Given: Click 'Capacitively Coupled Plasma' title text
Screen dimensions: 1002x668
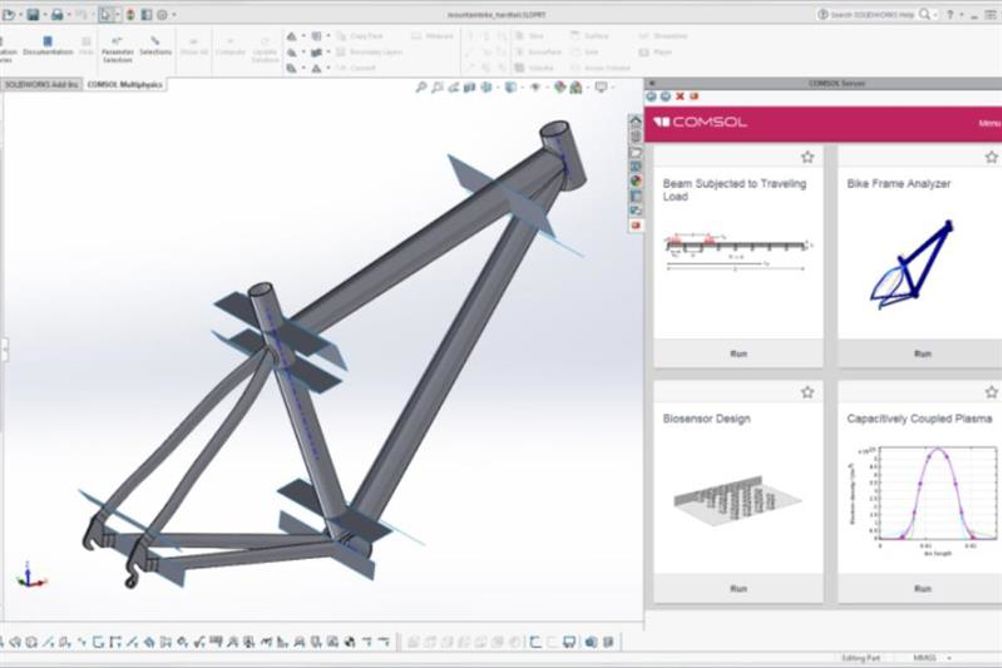Looking at the screenshot, I should 919,419.
